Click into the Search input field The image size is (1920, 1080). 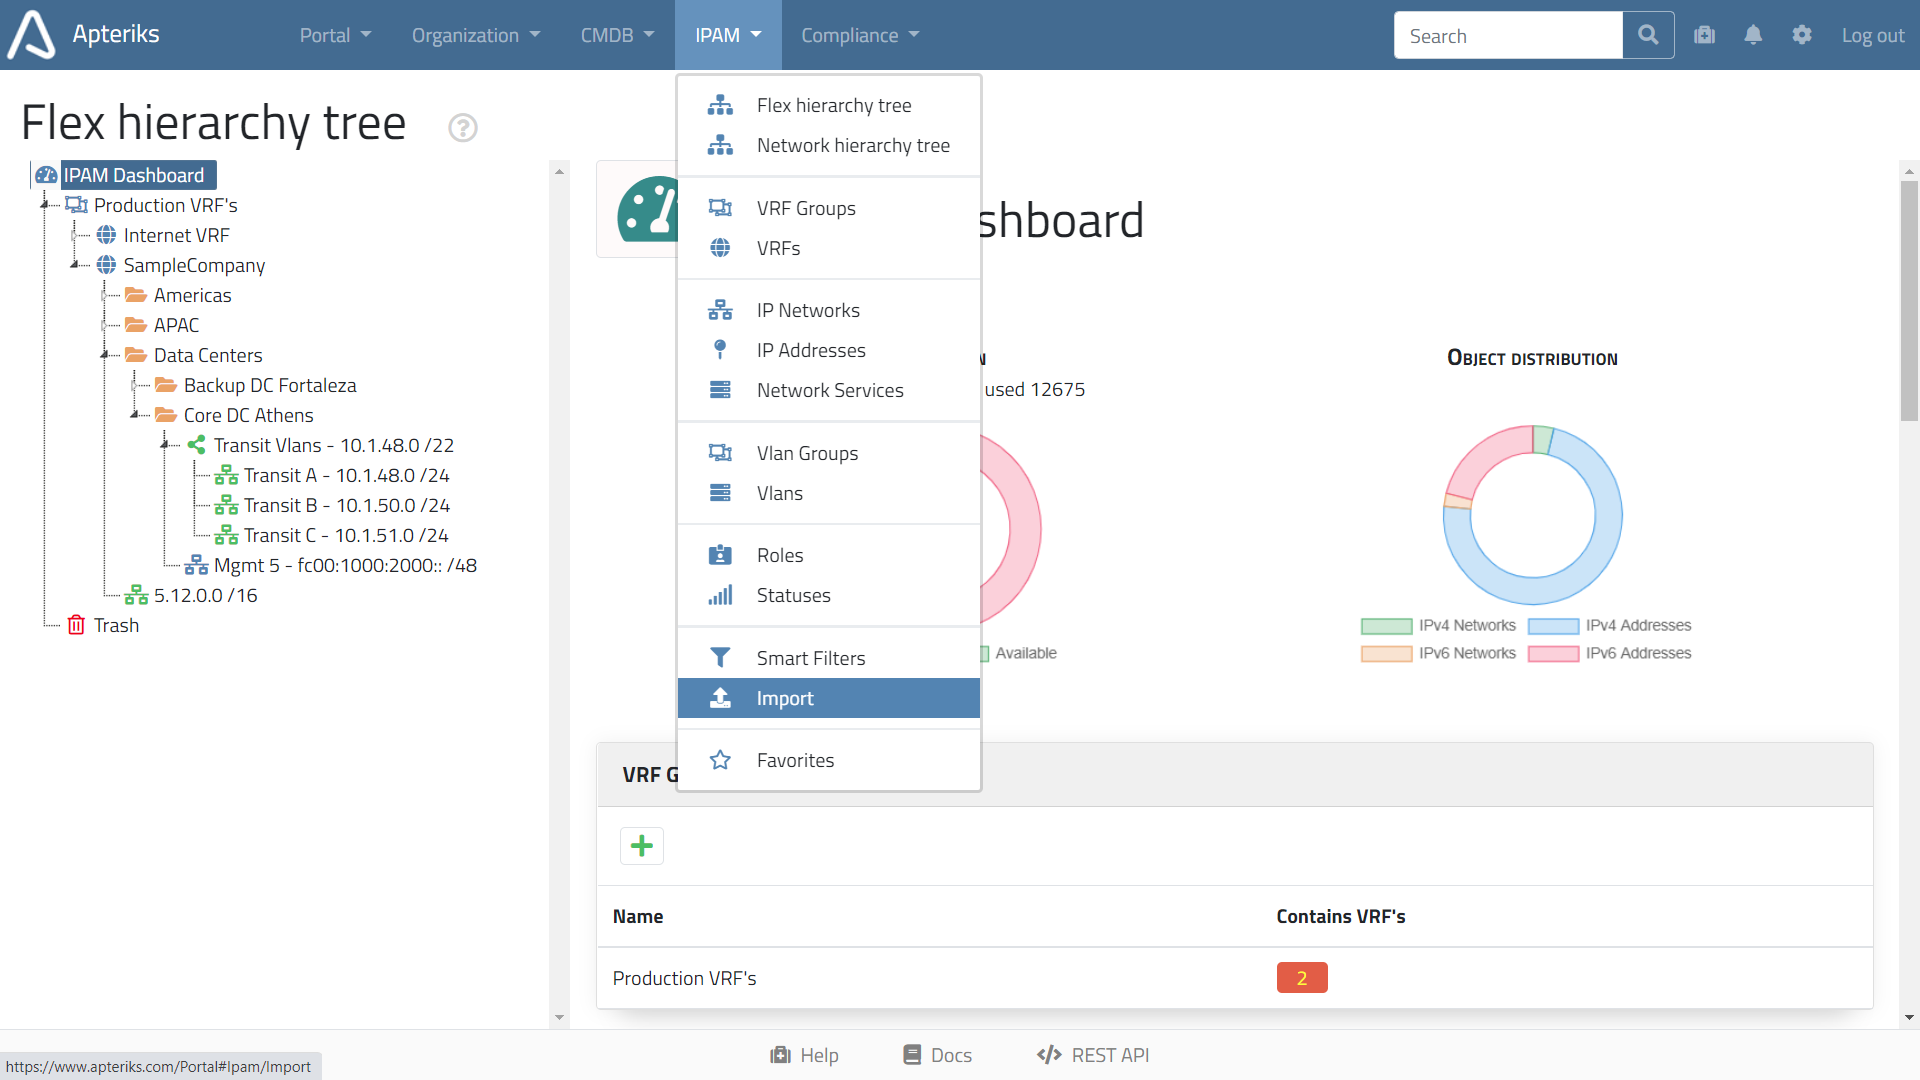[x=1507, y=36]
